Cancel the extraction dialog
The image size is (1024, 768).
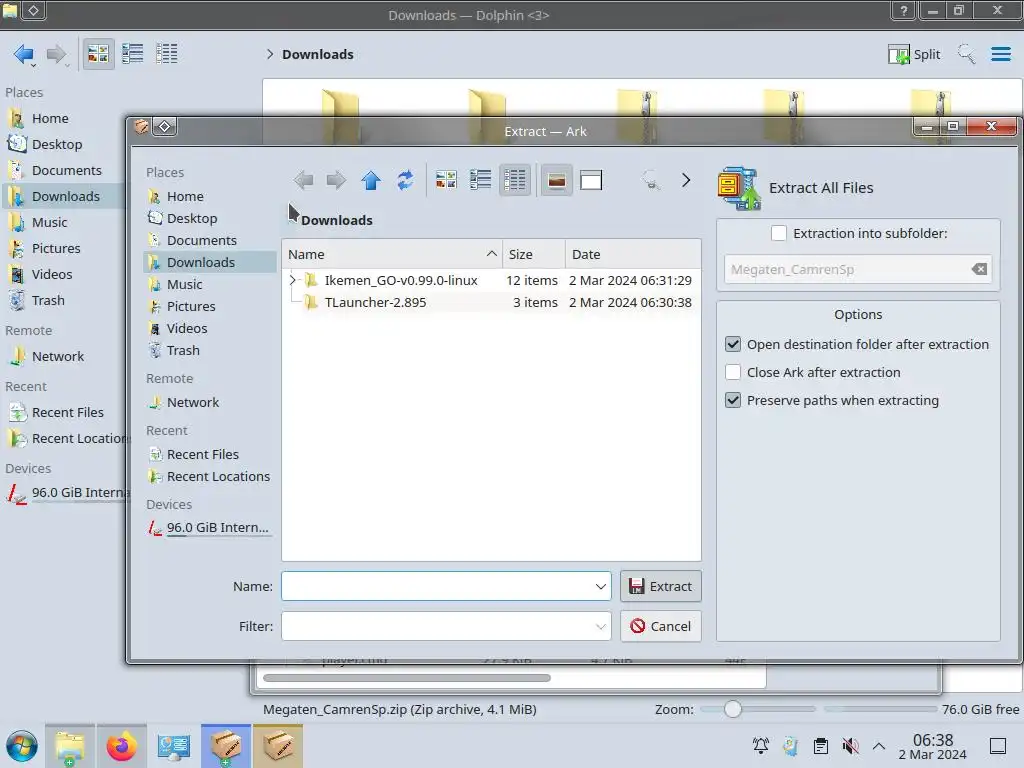coord(661,626)
